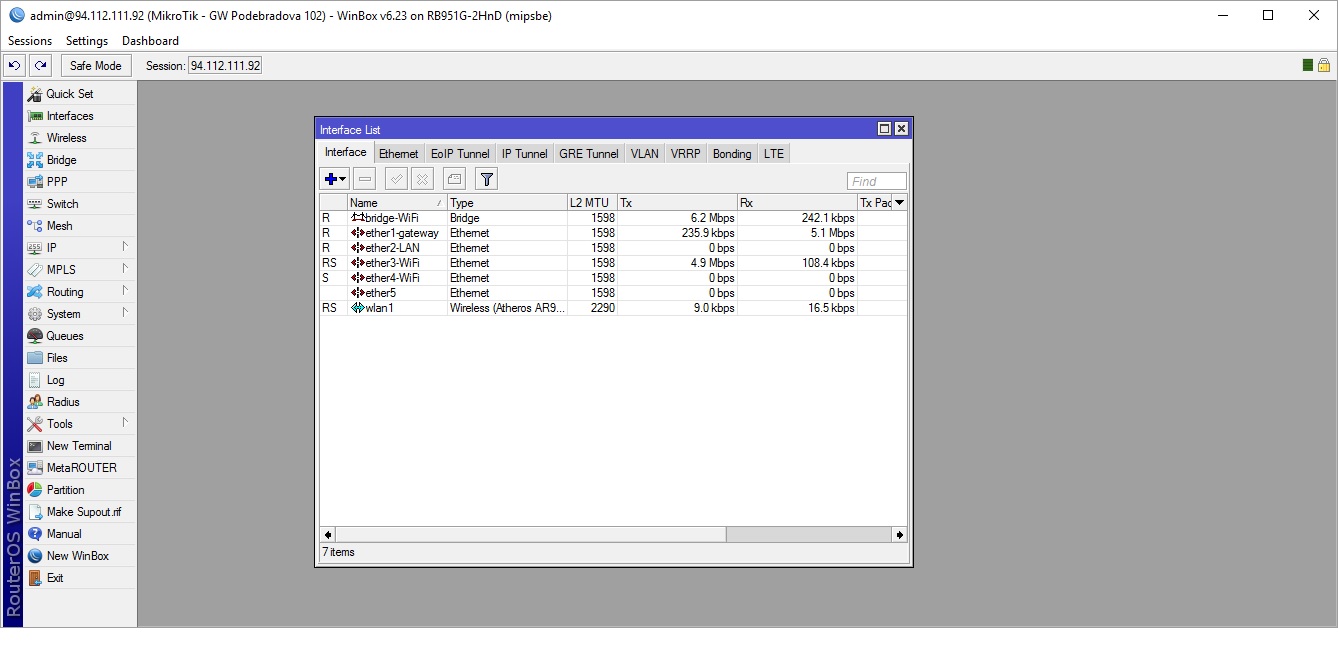The width and height of the screenshot is (1338, 648).
Task: Click the padlock icon at top right
Action: [x=1323, y=66]
